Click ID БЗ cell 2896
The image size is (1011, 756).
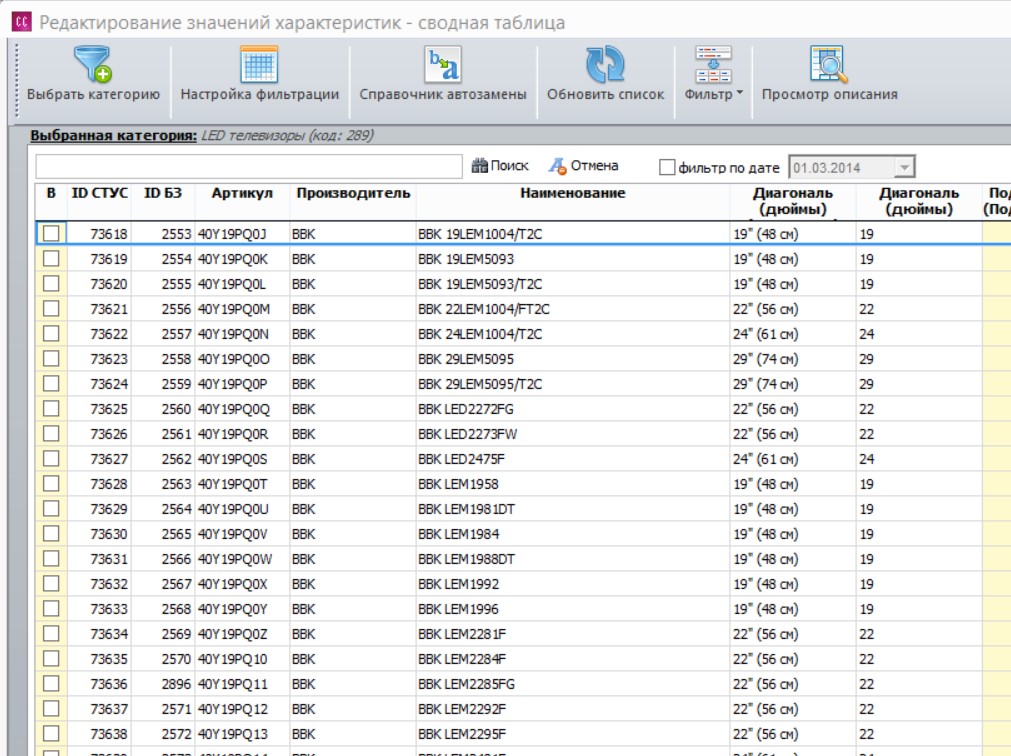162,684
